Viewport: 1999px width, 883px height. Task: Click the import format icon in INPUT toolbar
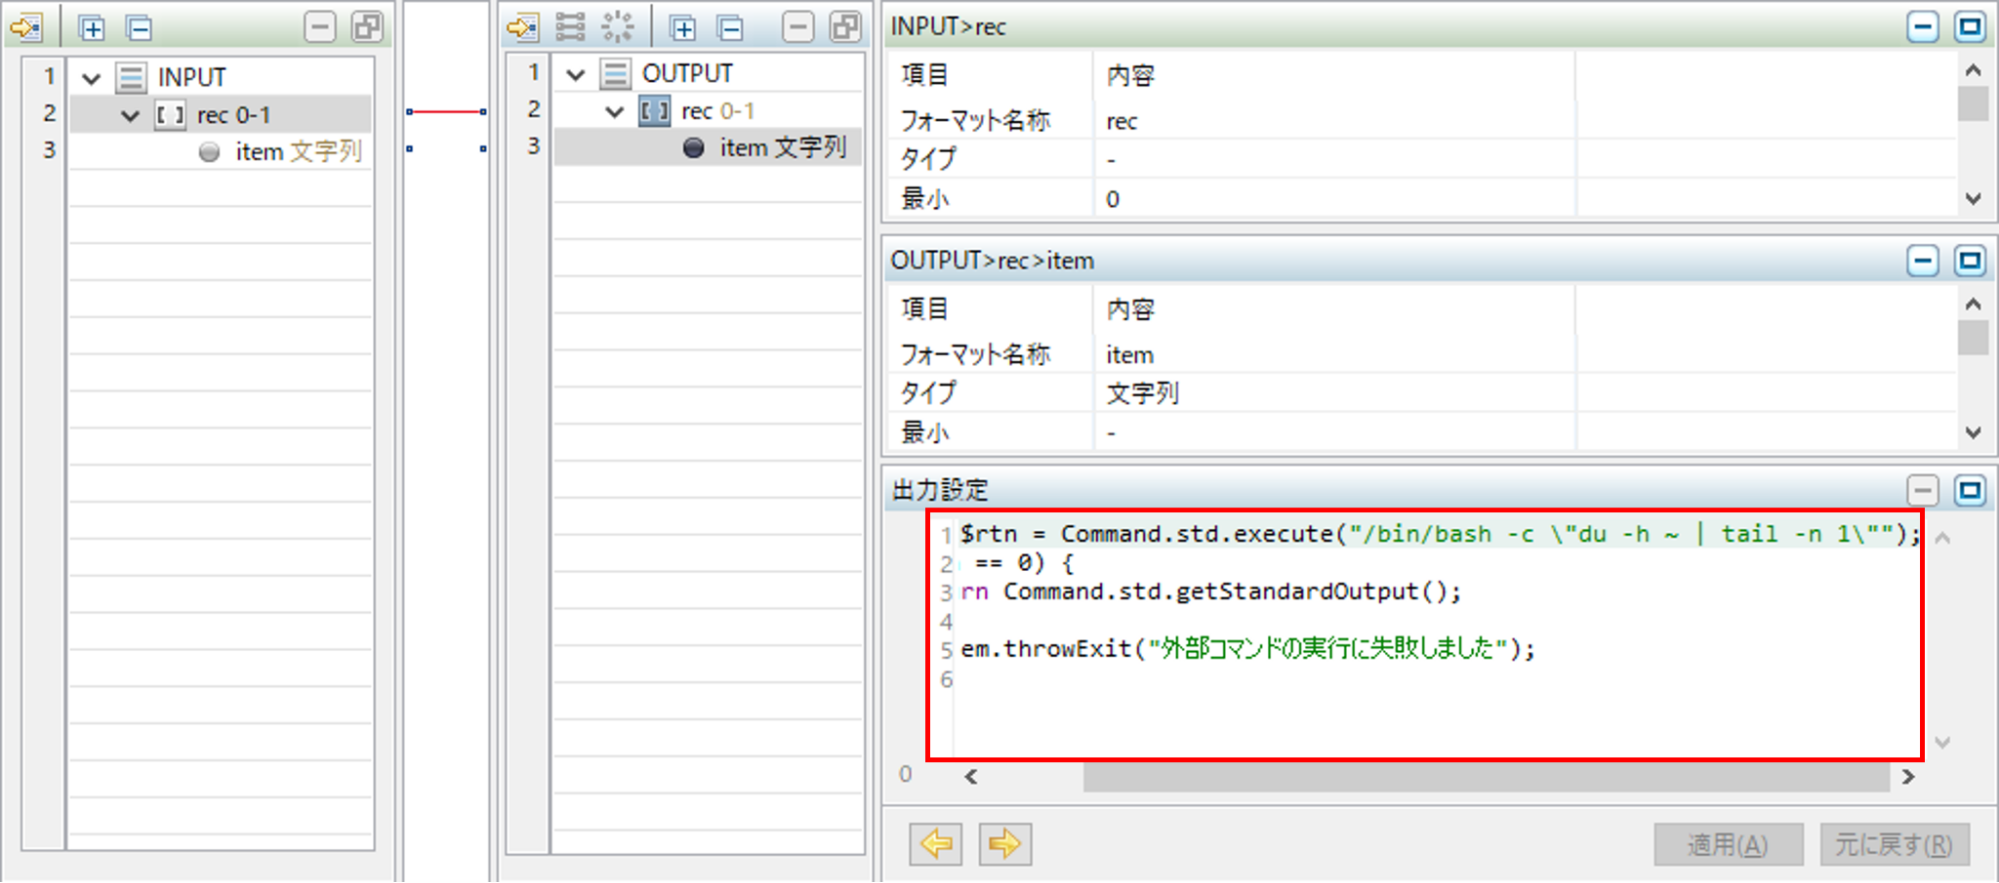(x=27, y=27)
